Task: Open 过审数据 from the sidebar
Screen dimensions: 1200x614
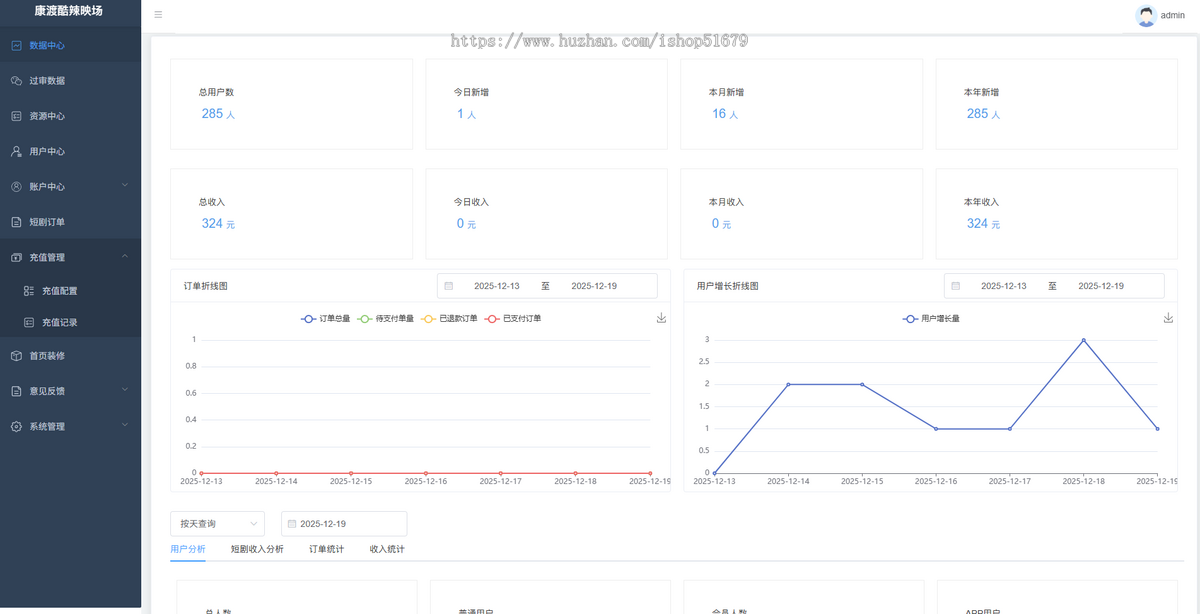Action: click(x=47, y=81)
